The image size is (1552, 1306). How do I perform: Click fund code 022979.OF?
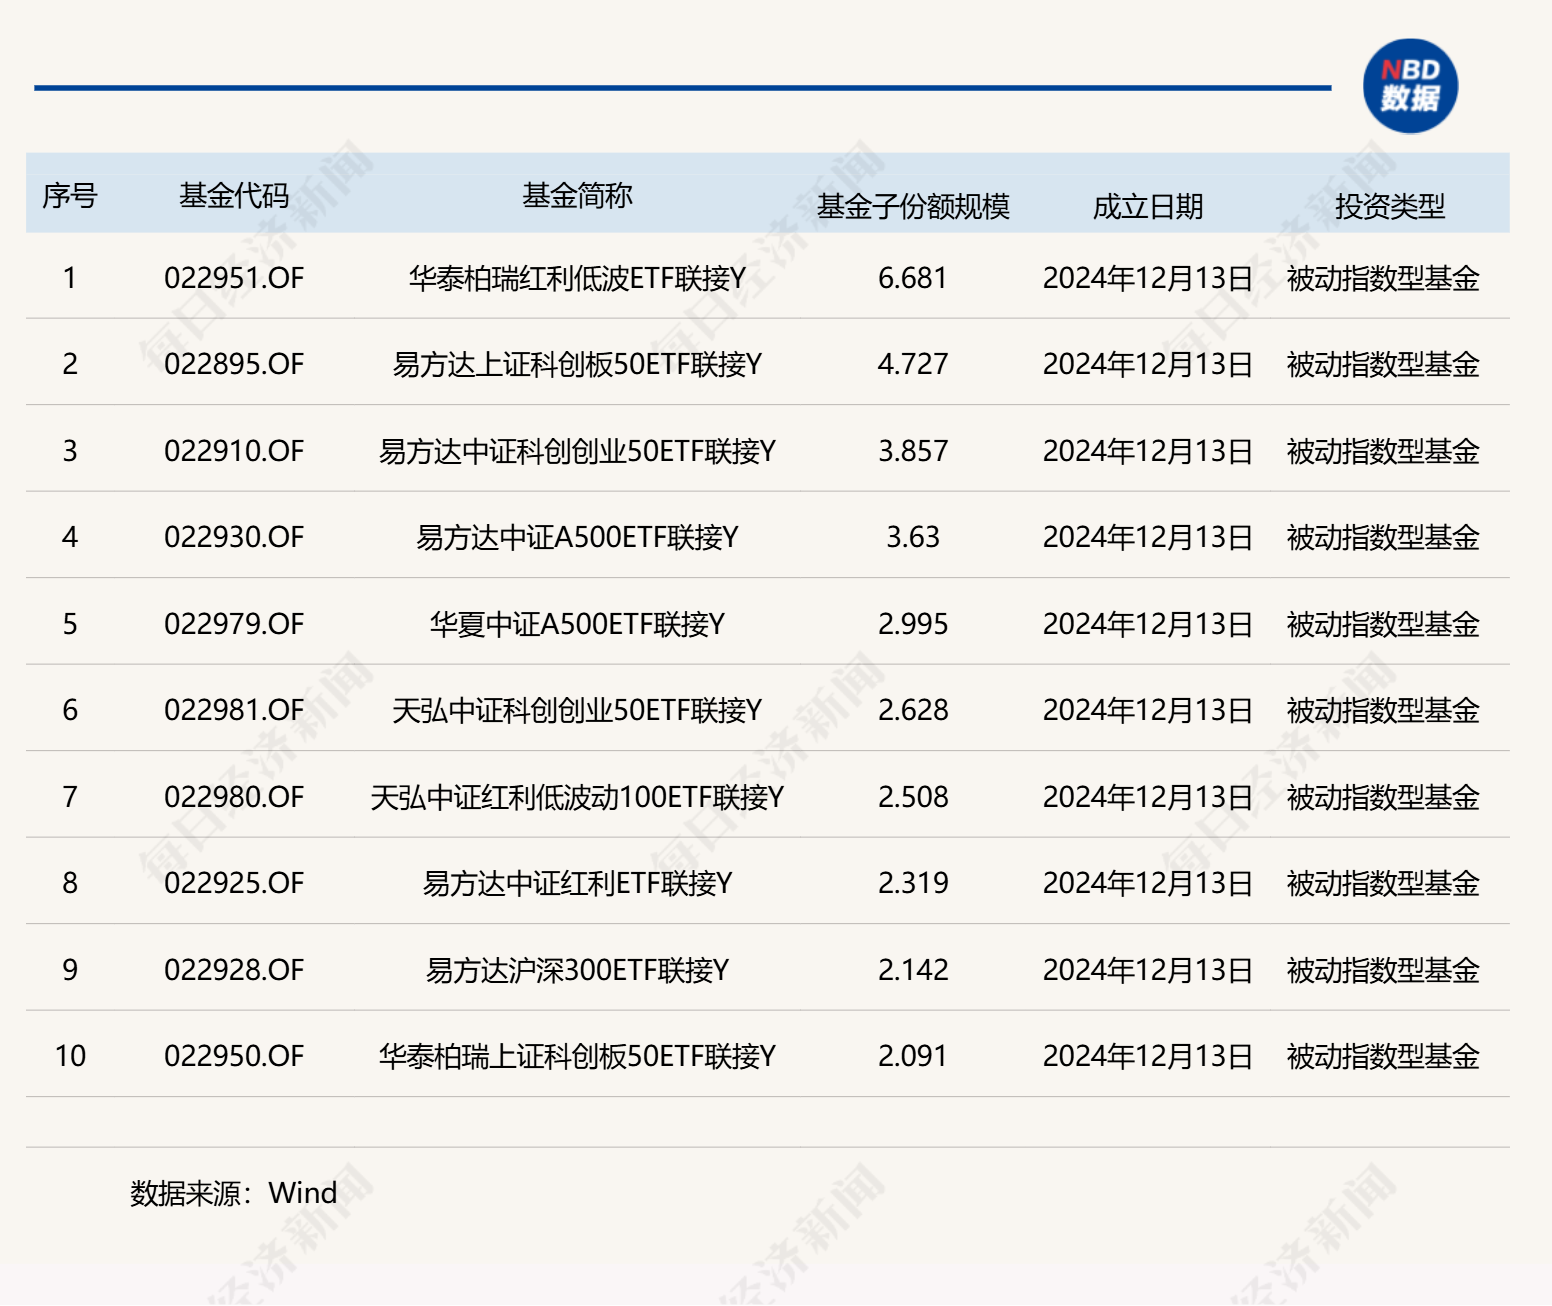coord(234,624)
